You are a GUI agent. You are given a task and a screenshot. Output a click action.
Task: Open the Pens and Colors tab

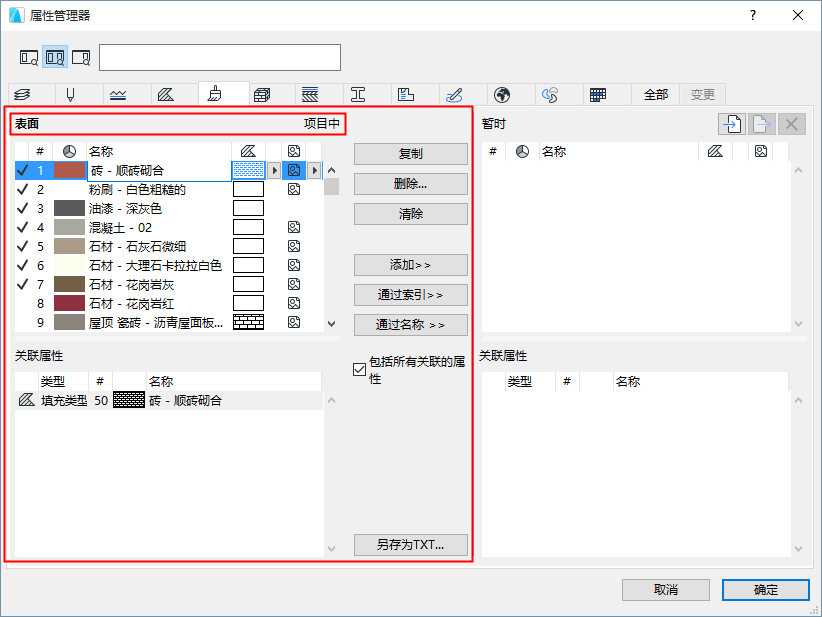(x=70, y=95)
